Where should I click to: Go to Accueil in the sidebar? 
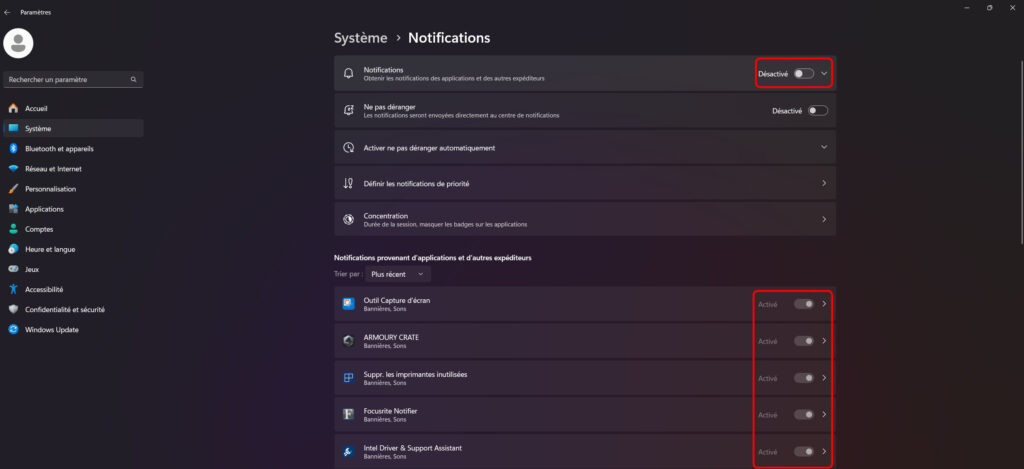click(73, 108)
